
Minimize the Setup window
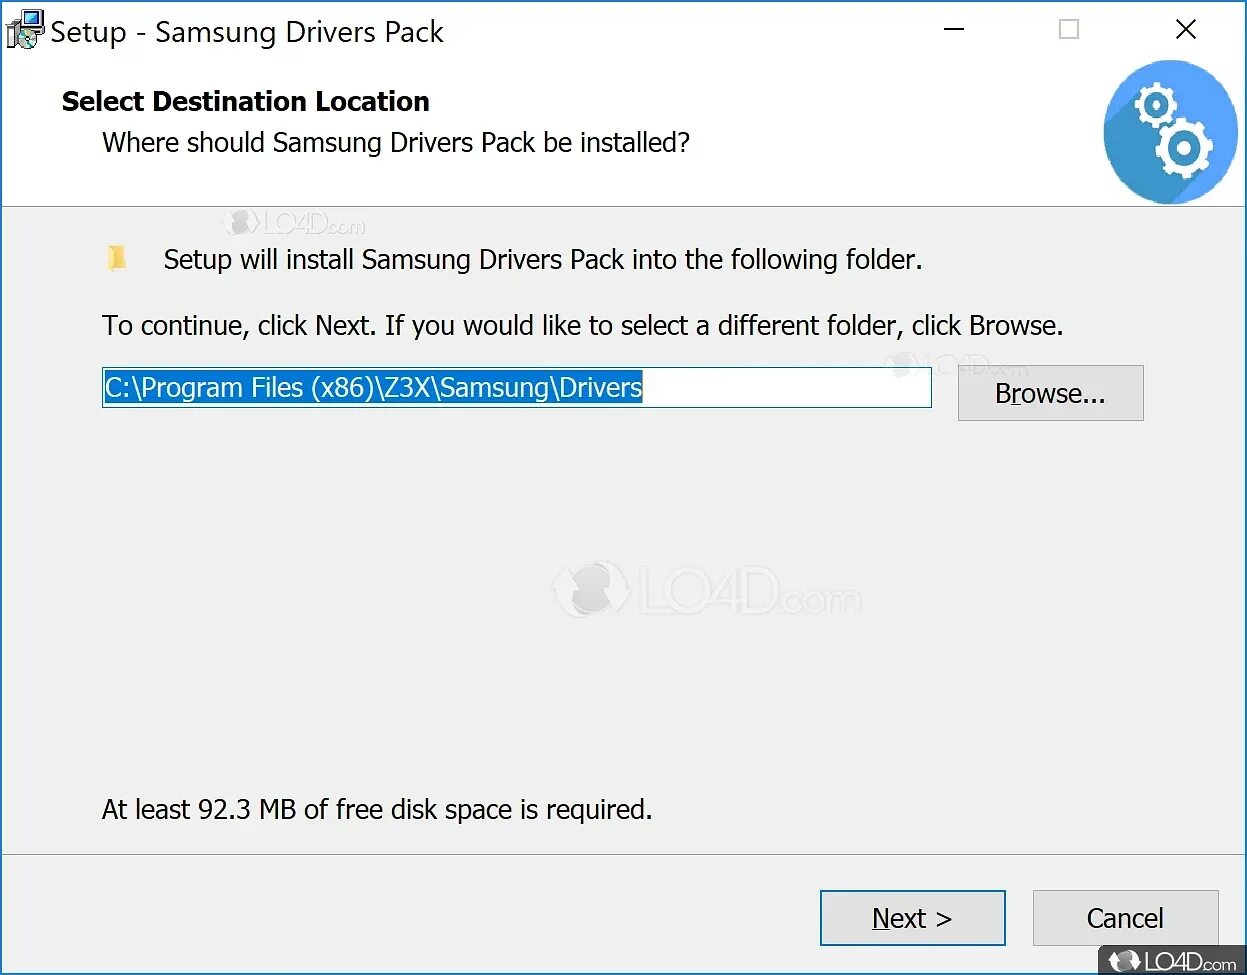click(954, 30)
